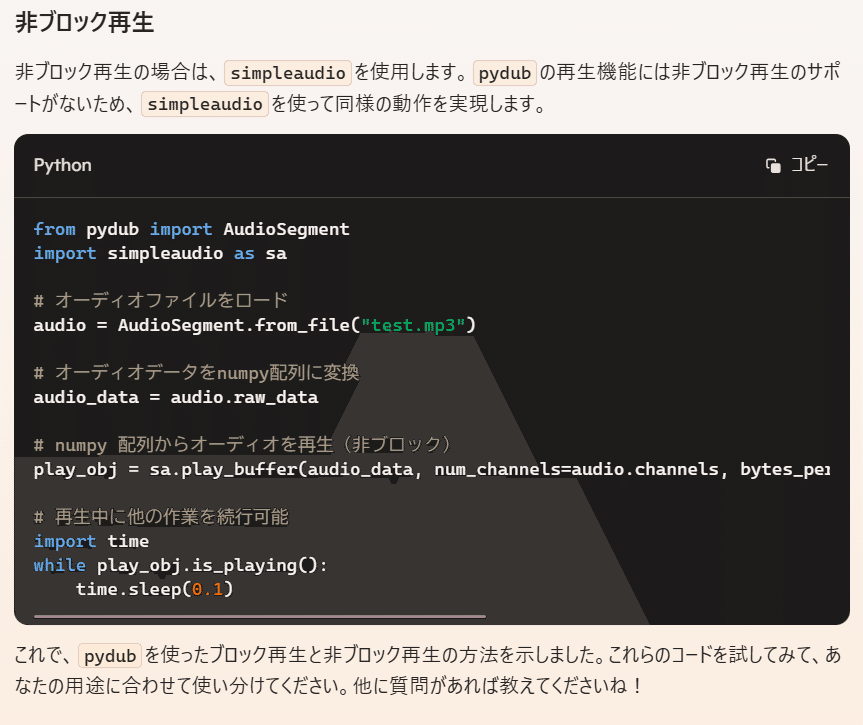Click the "test.mp3" string in code
The height and width of the screenshot is (725, 863).
click(413, 325)
